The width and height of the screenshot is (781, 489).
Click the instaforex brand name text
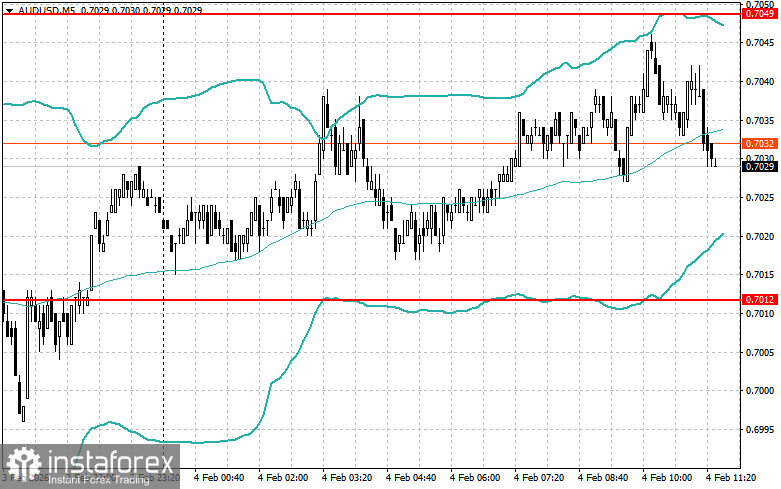click(110, 462)
